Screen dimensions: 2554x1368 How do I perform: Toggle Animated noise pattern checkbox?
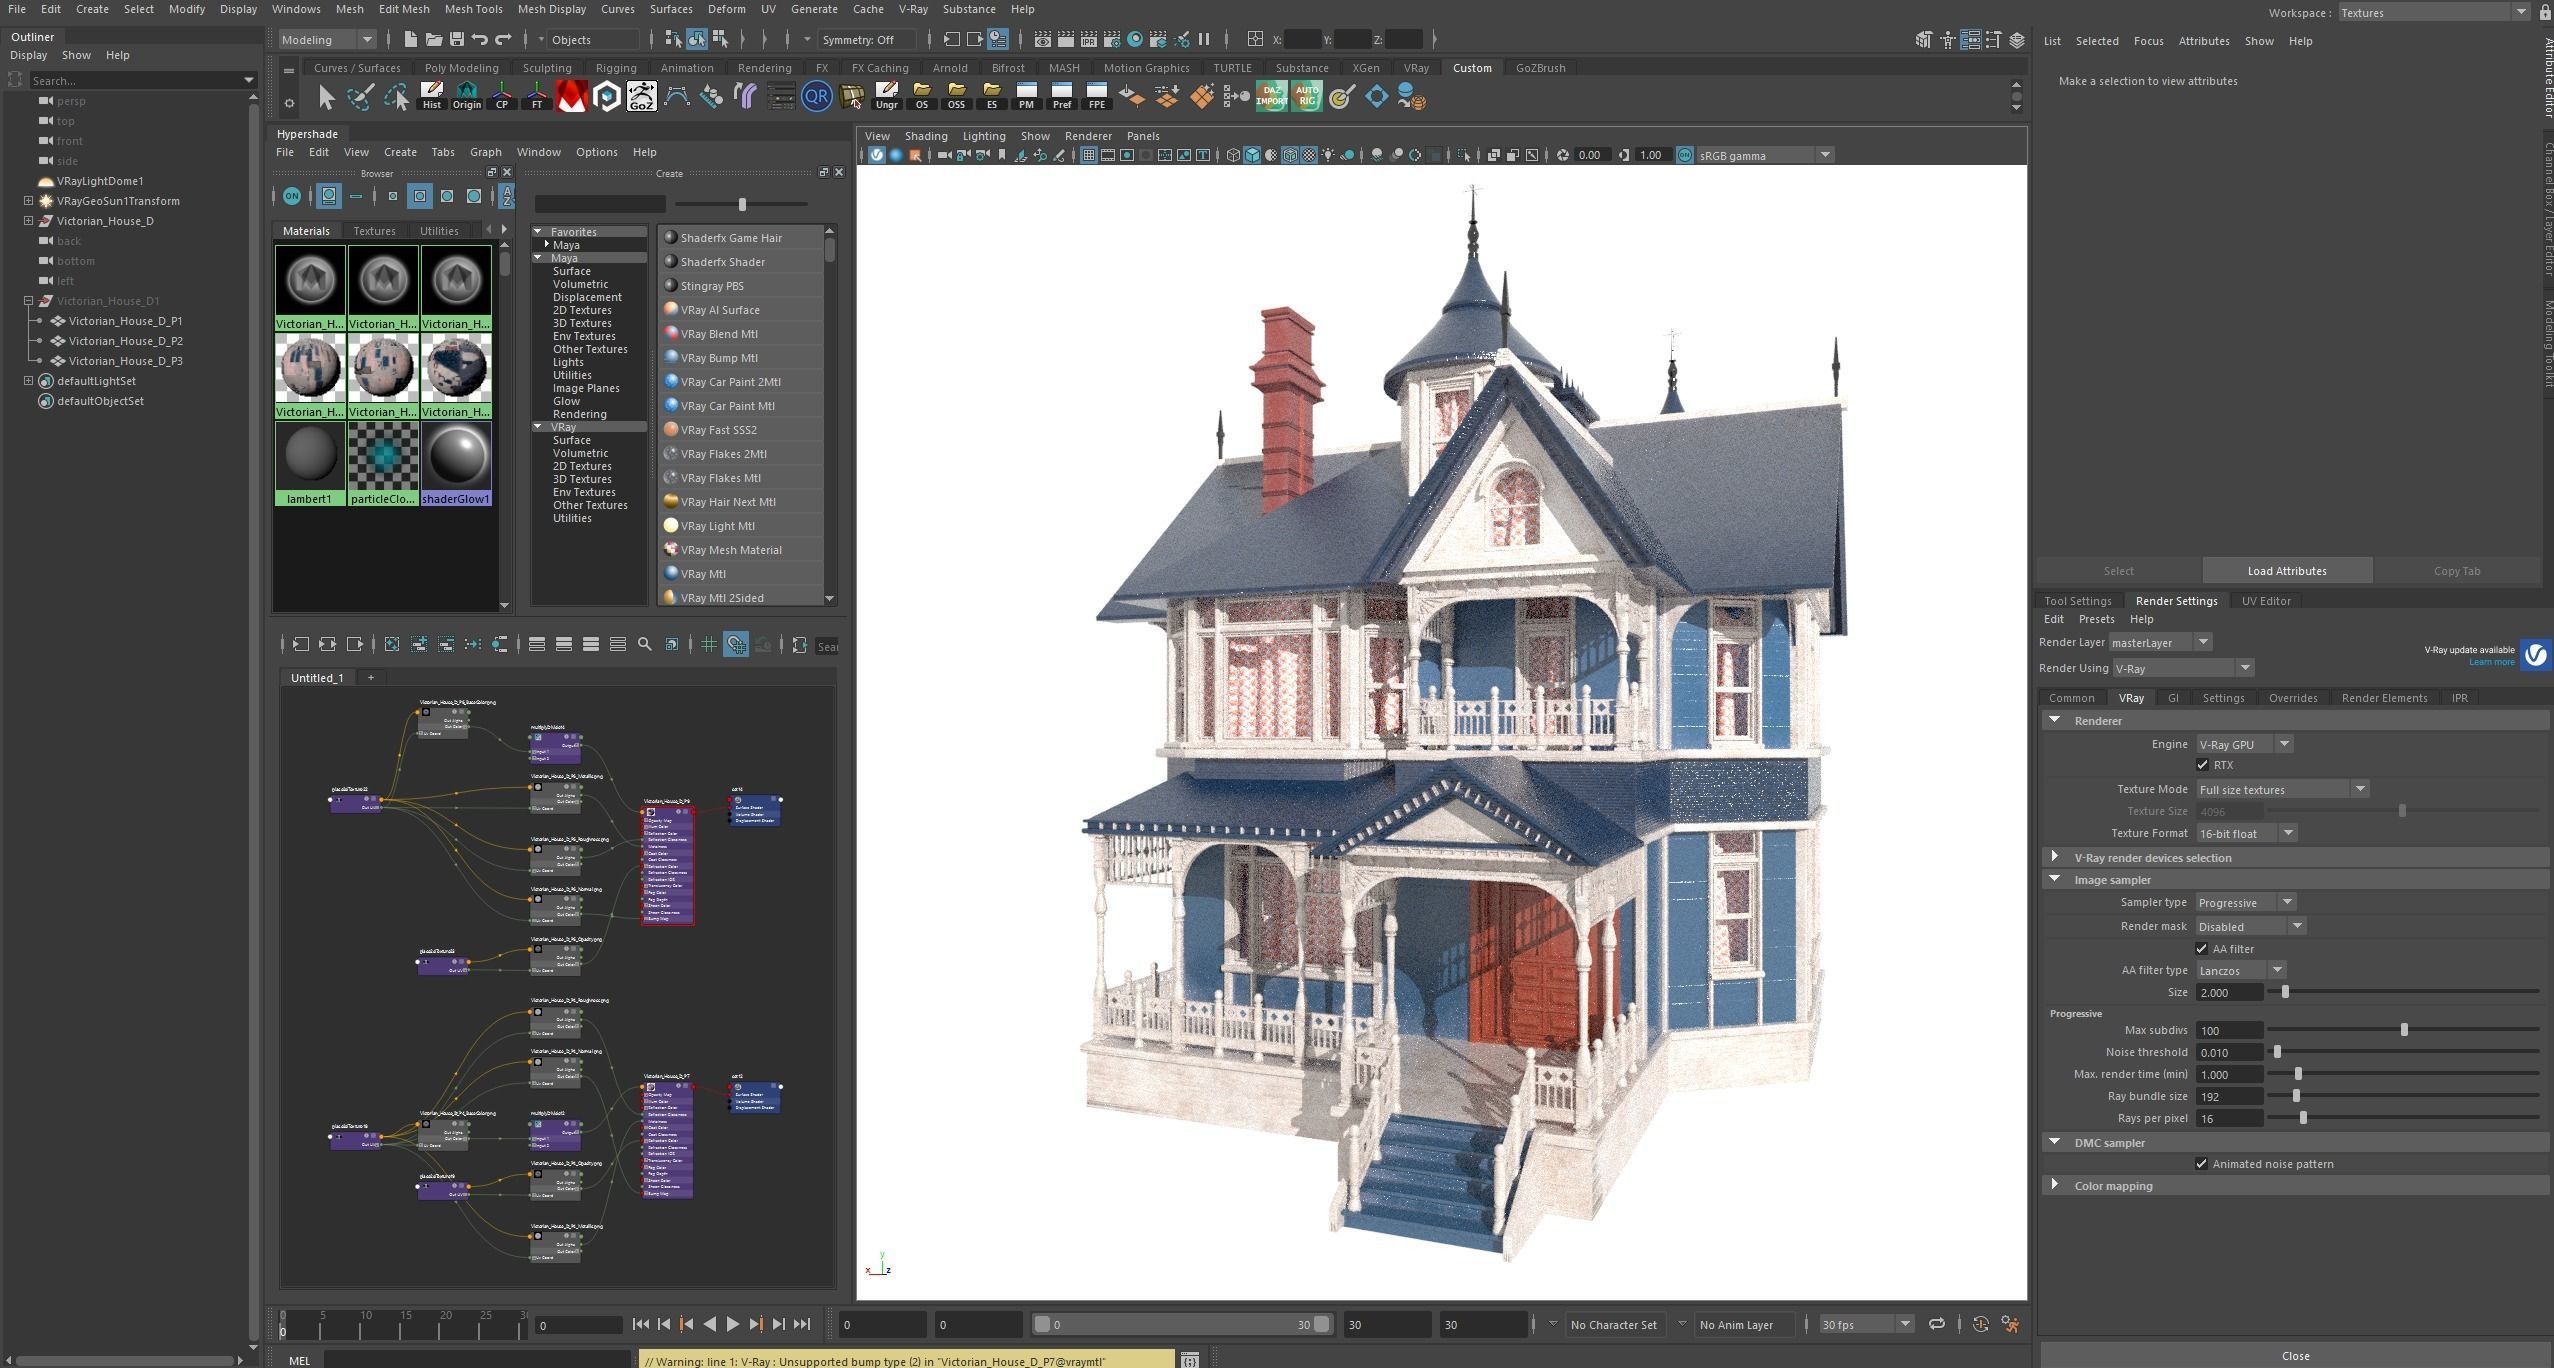coord(2202,1164)
